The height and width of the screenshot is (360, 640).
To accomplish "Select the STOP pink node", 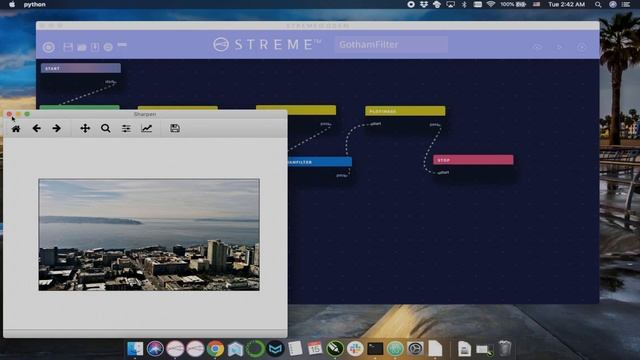I will (x=473, y=160).
